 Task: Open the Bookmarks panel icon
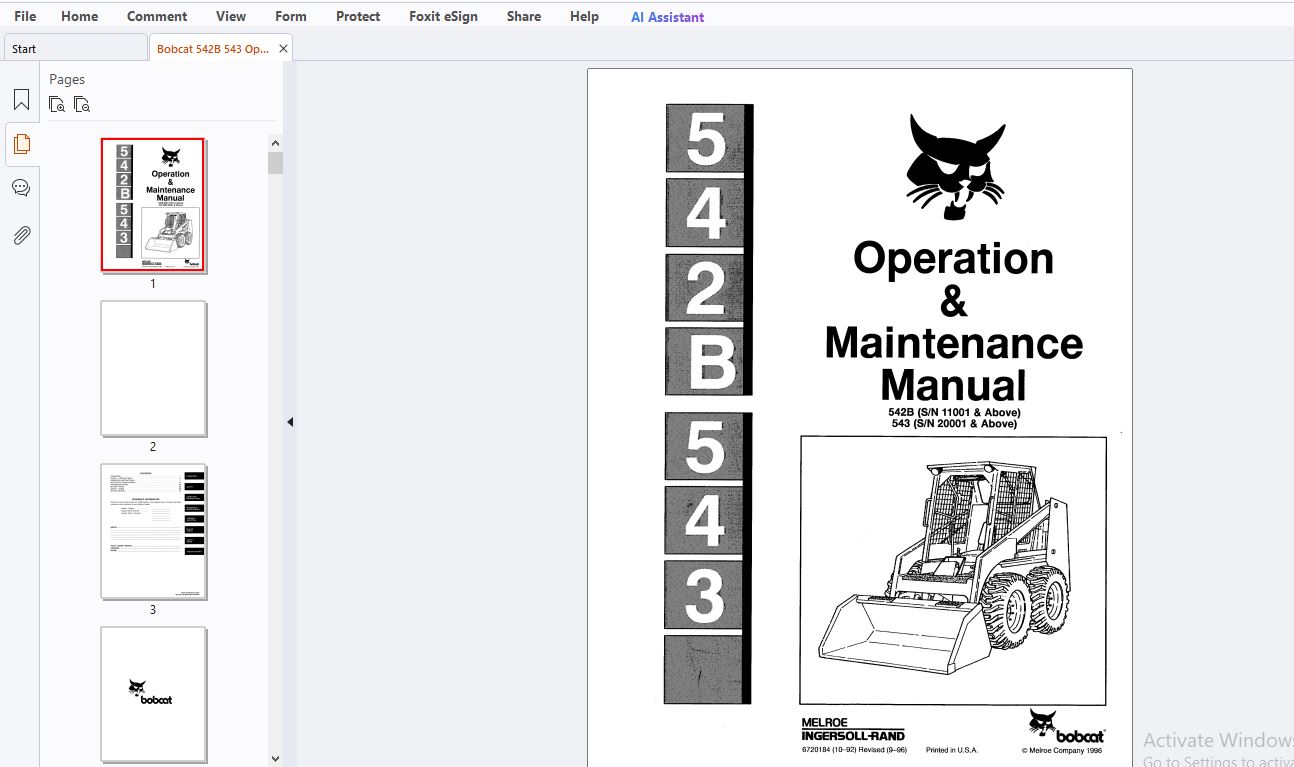coord(21,100)
